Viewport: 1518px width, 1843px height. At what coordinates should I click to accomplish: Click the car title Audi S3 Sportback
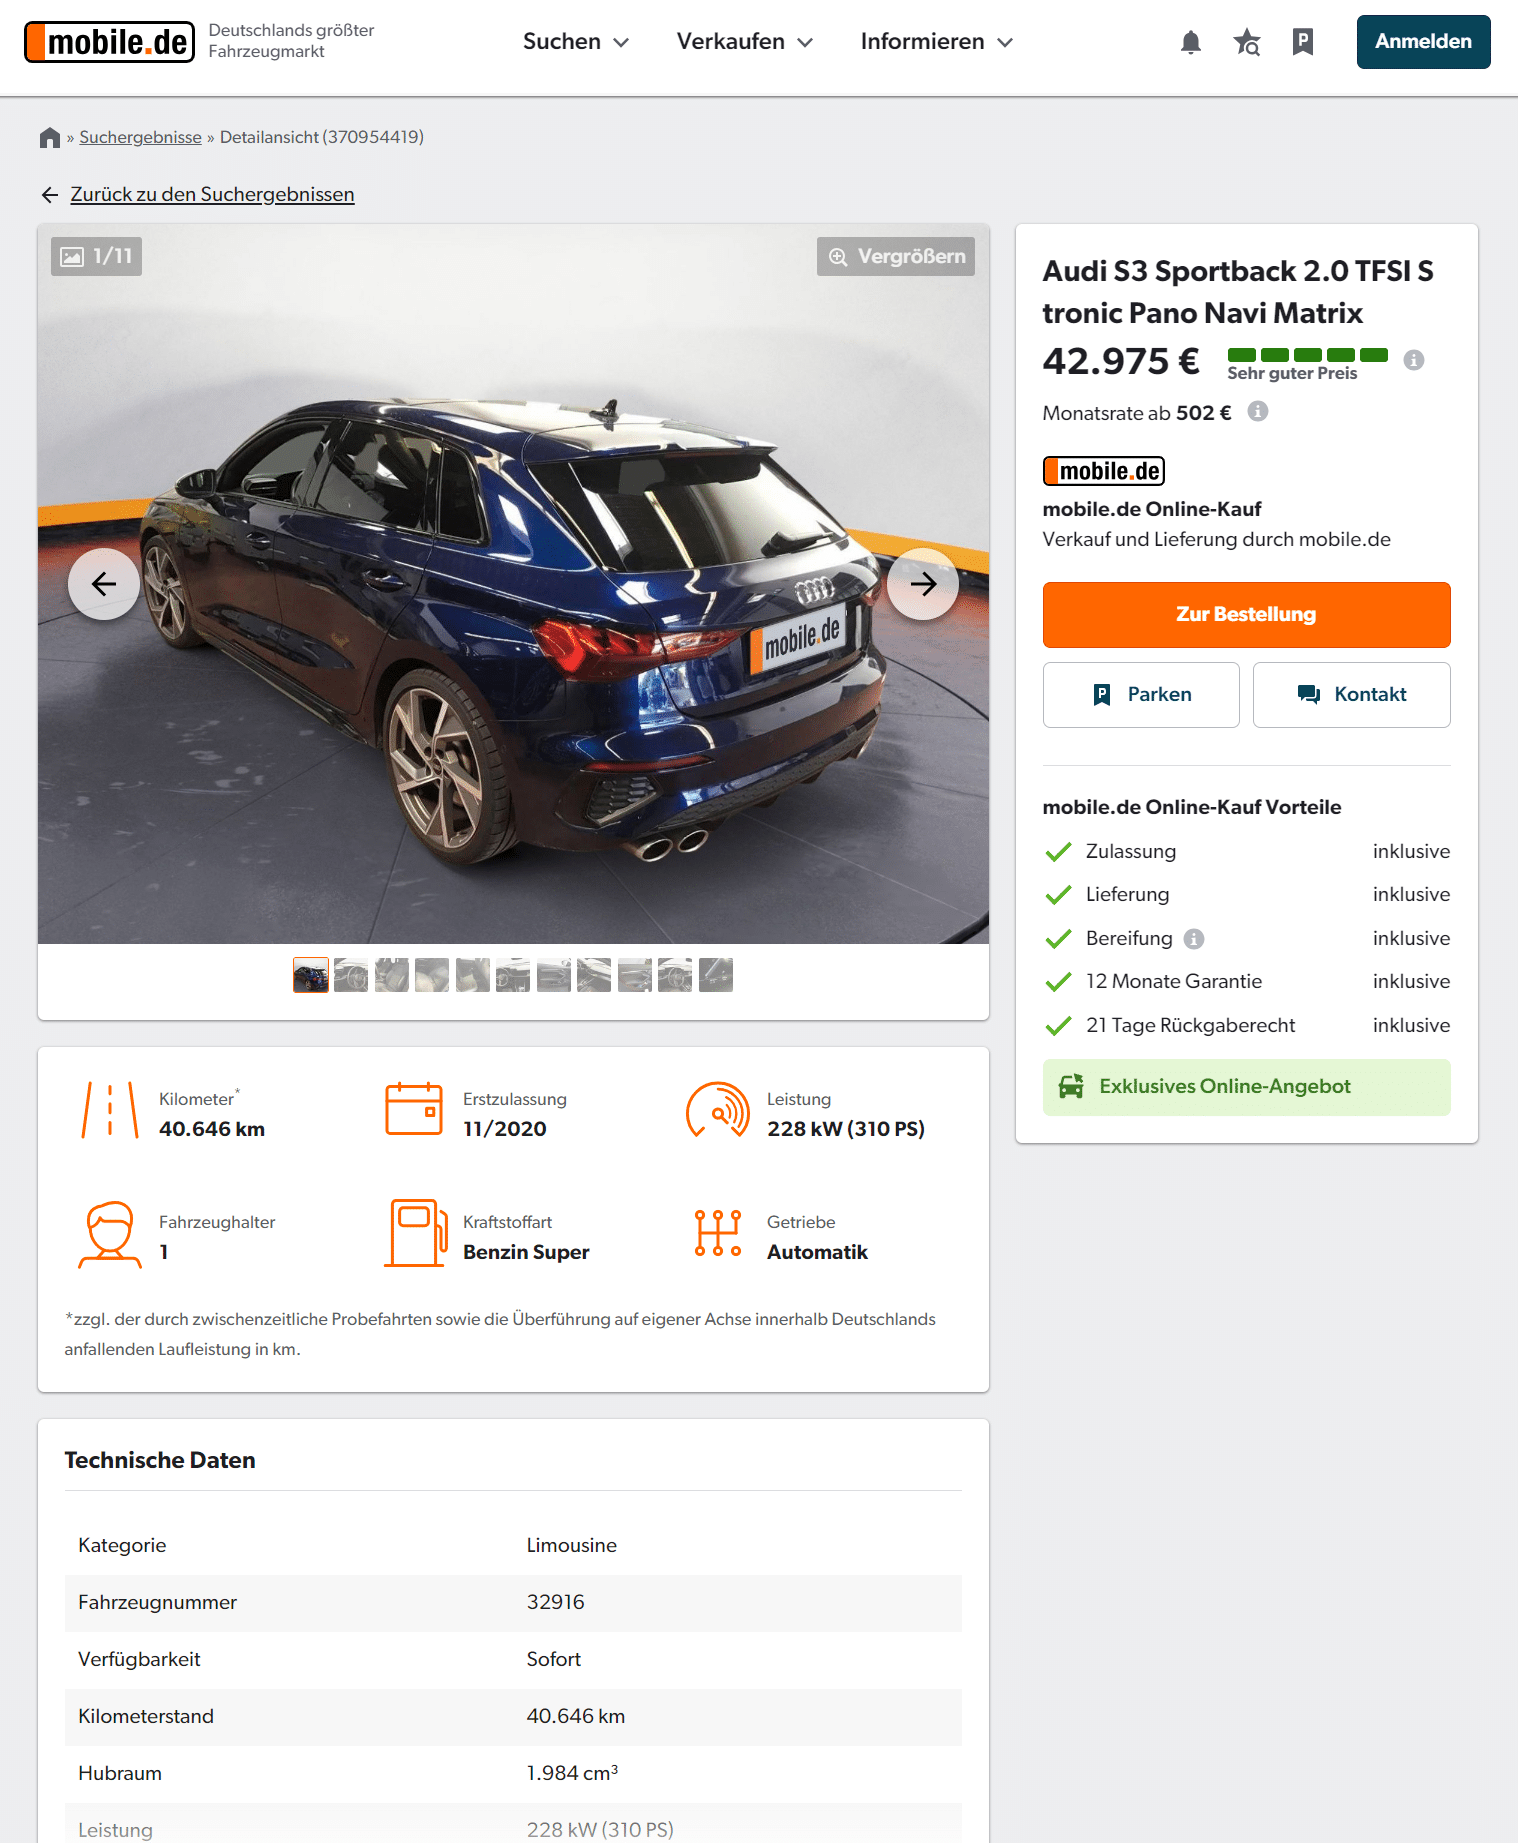(x=1238, y=292)
